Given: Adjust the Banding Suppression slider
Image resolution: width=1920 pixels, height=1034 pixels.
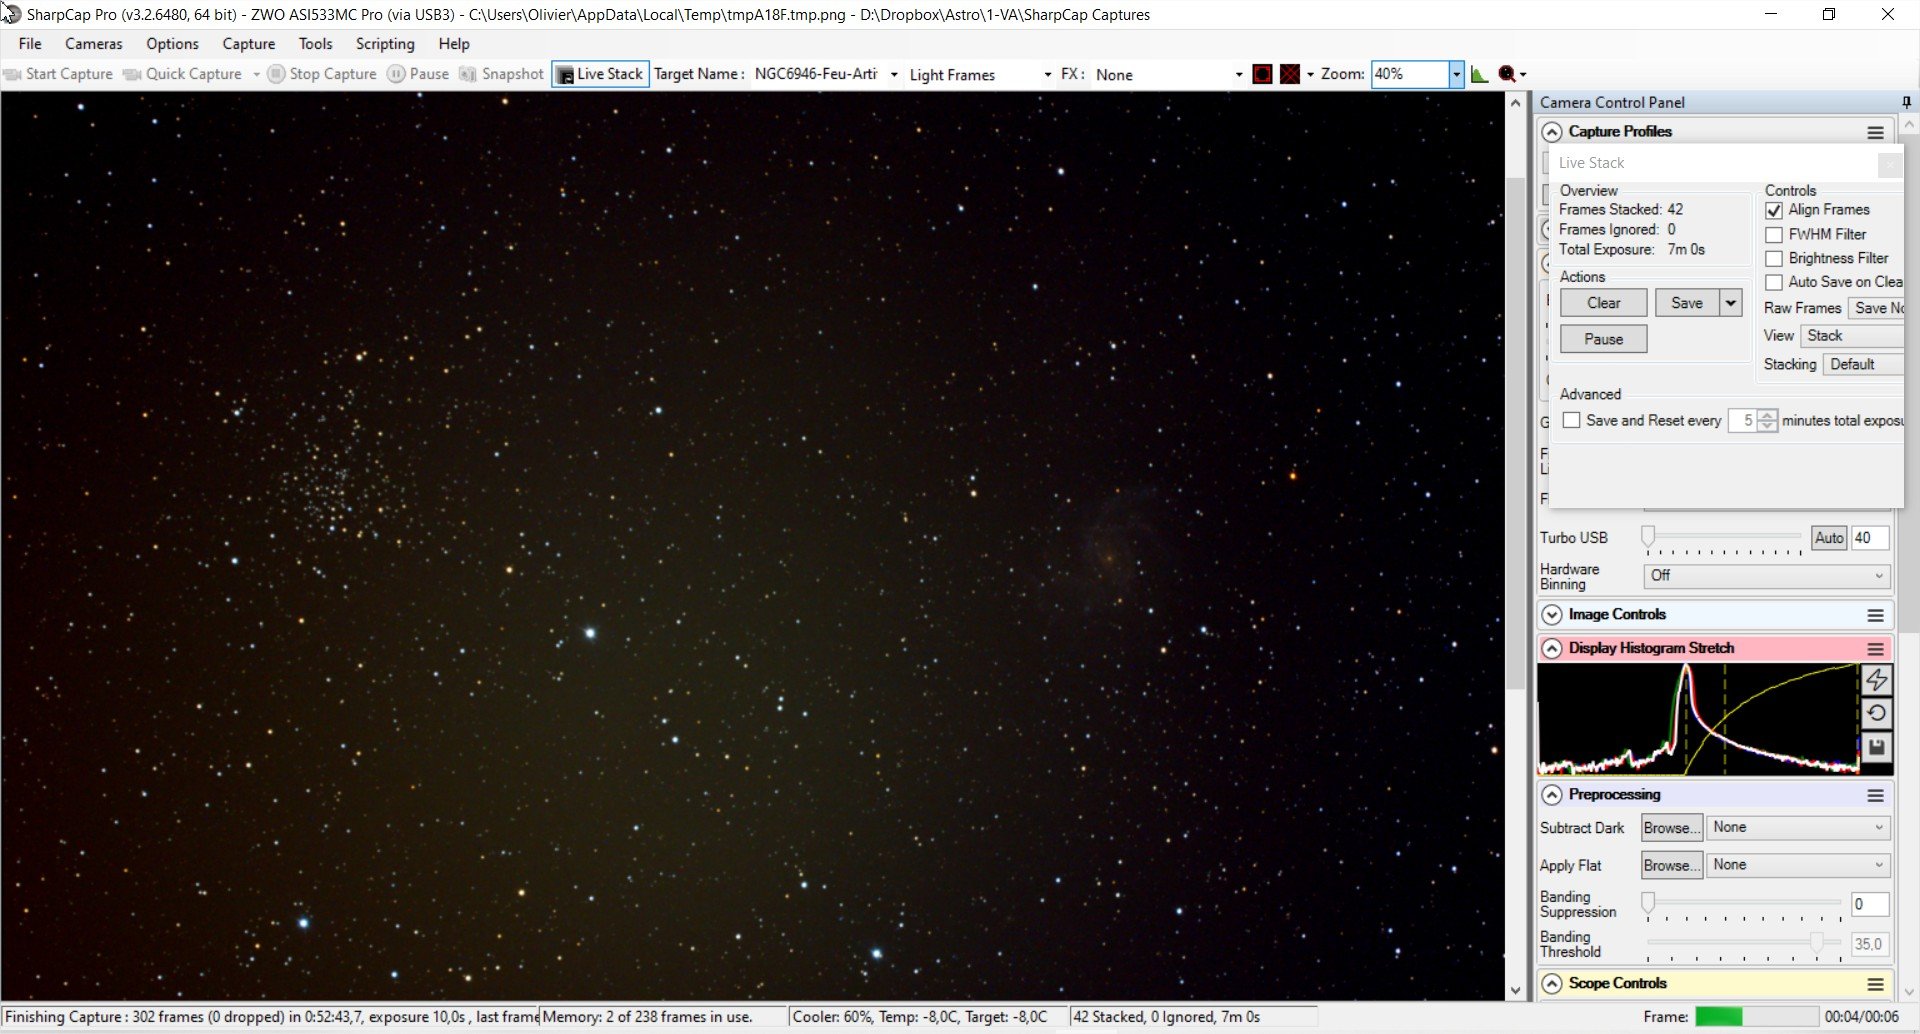Looking at the screenshot, I should 1648,904.
